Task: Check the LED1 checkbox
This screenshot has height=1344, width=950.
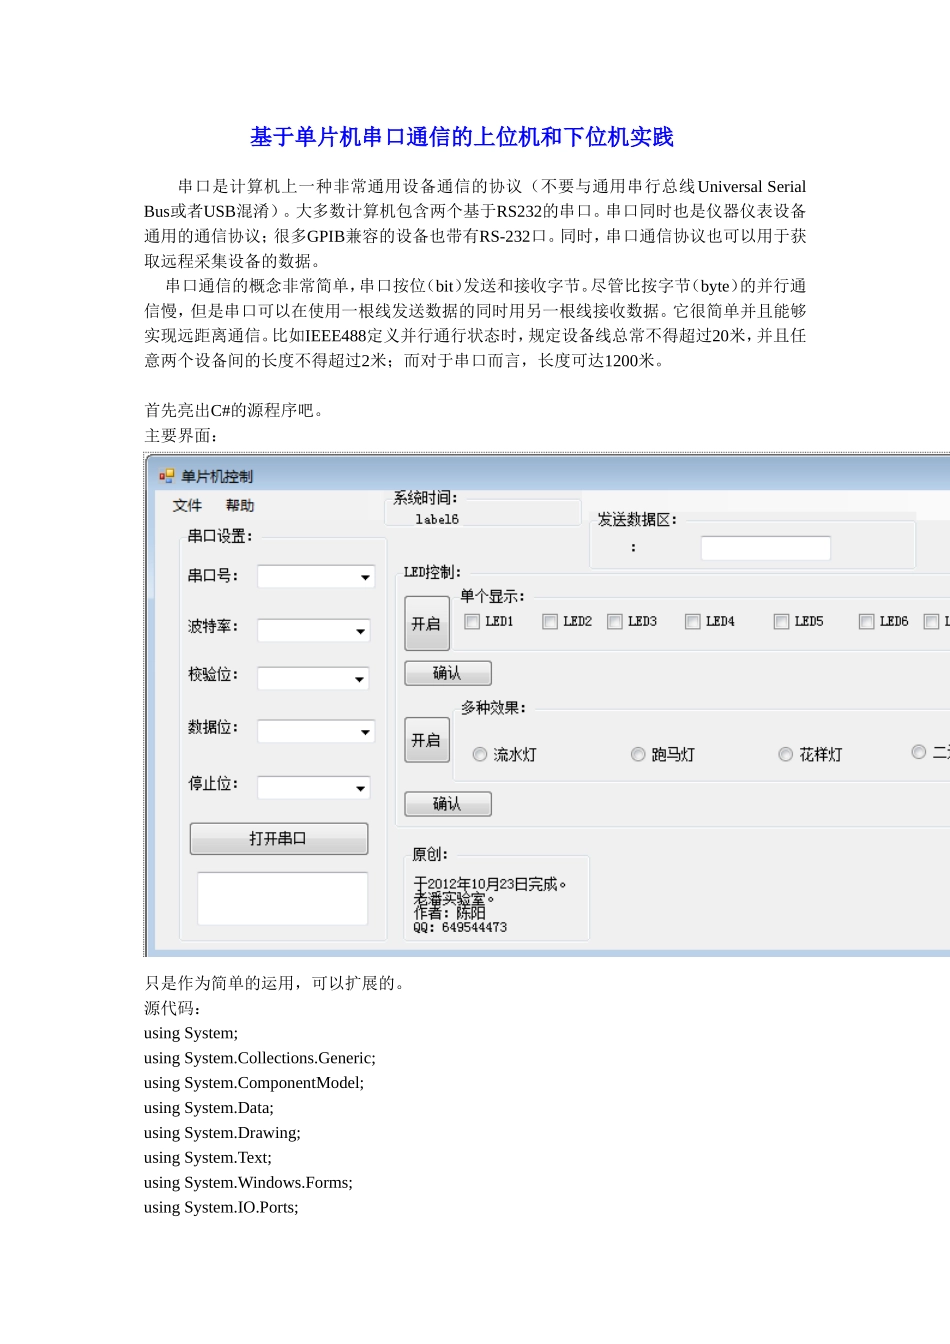Action: pos(472,622)
